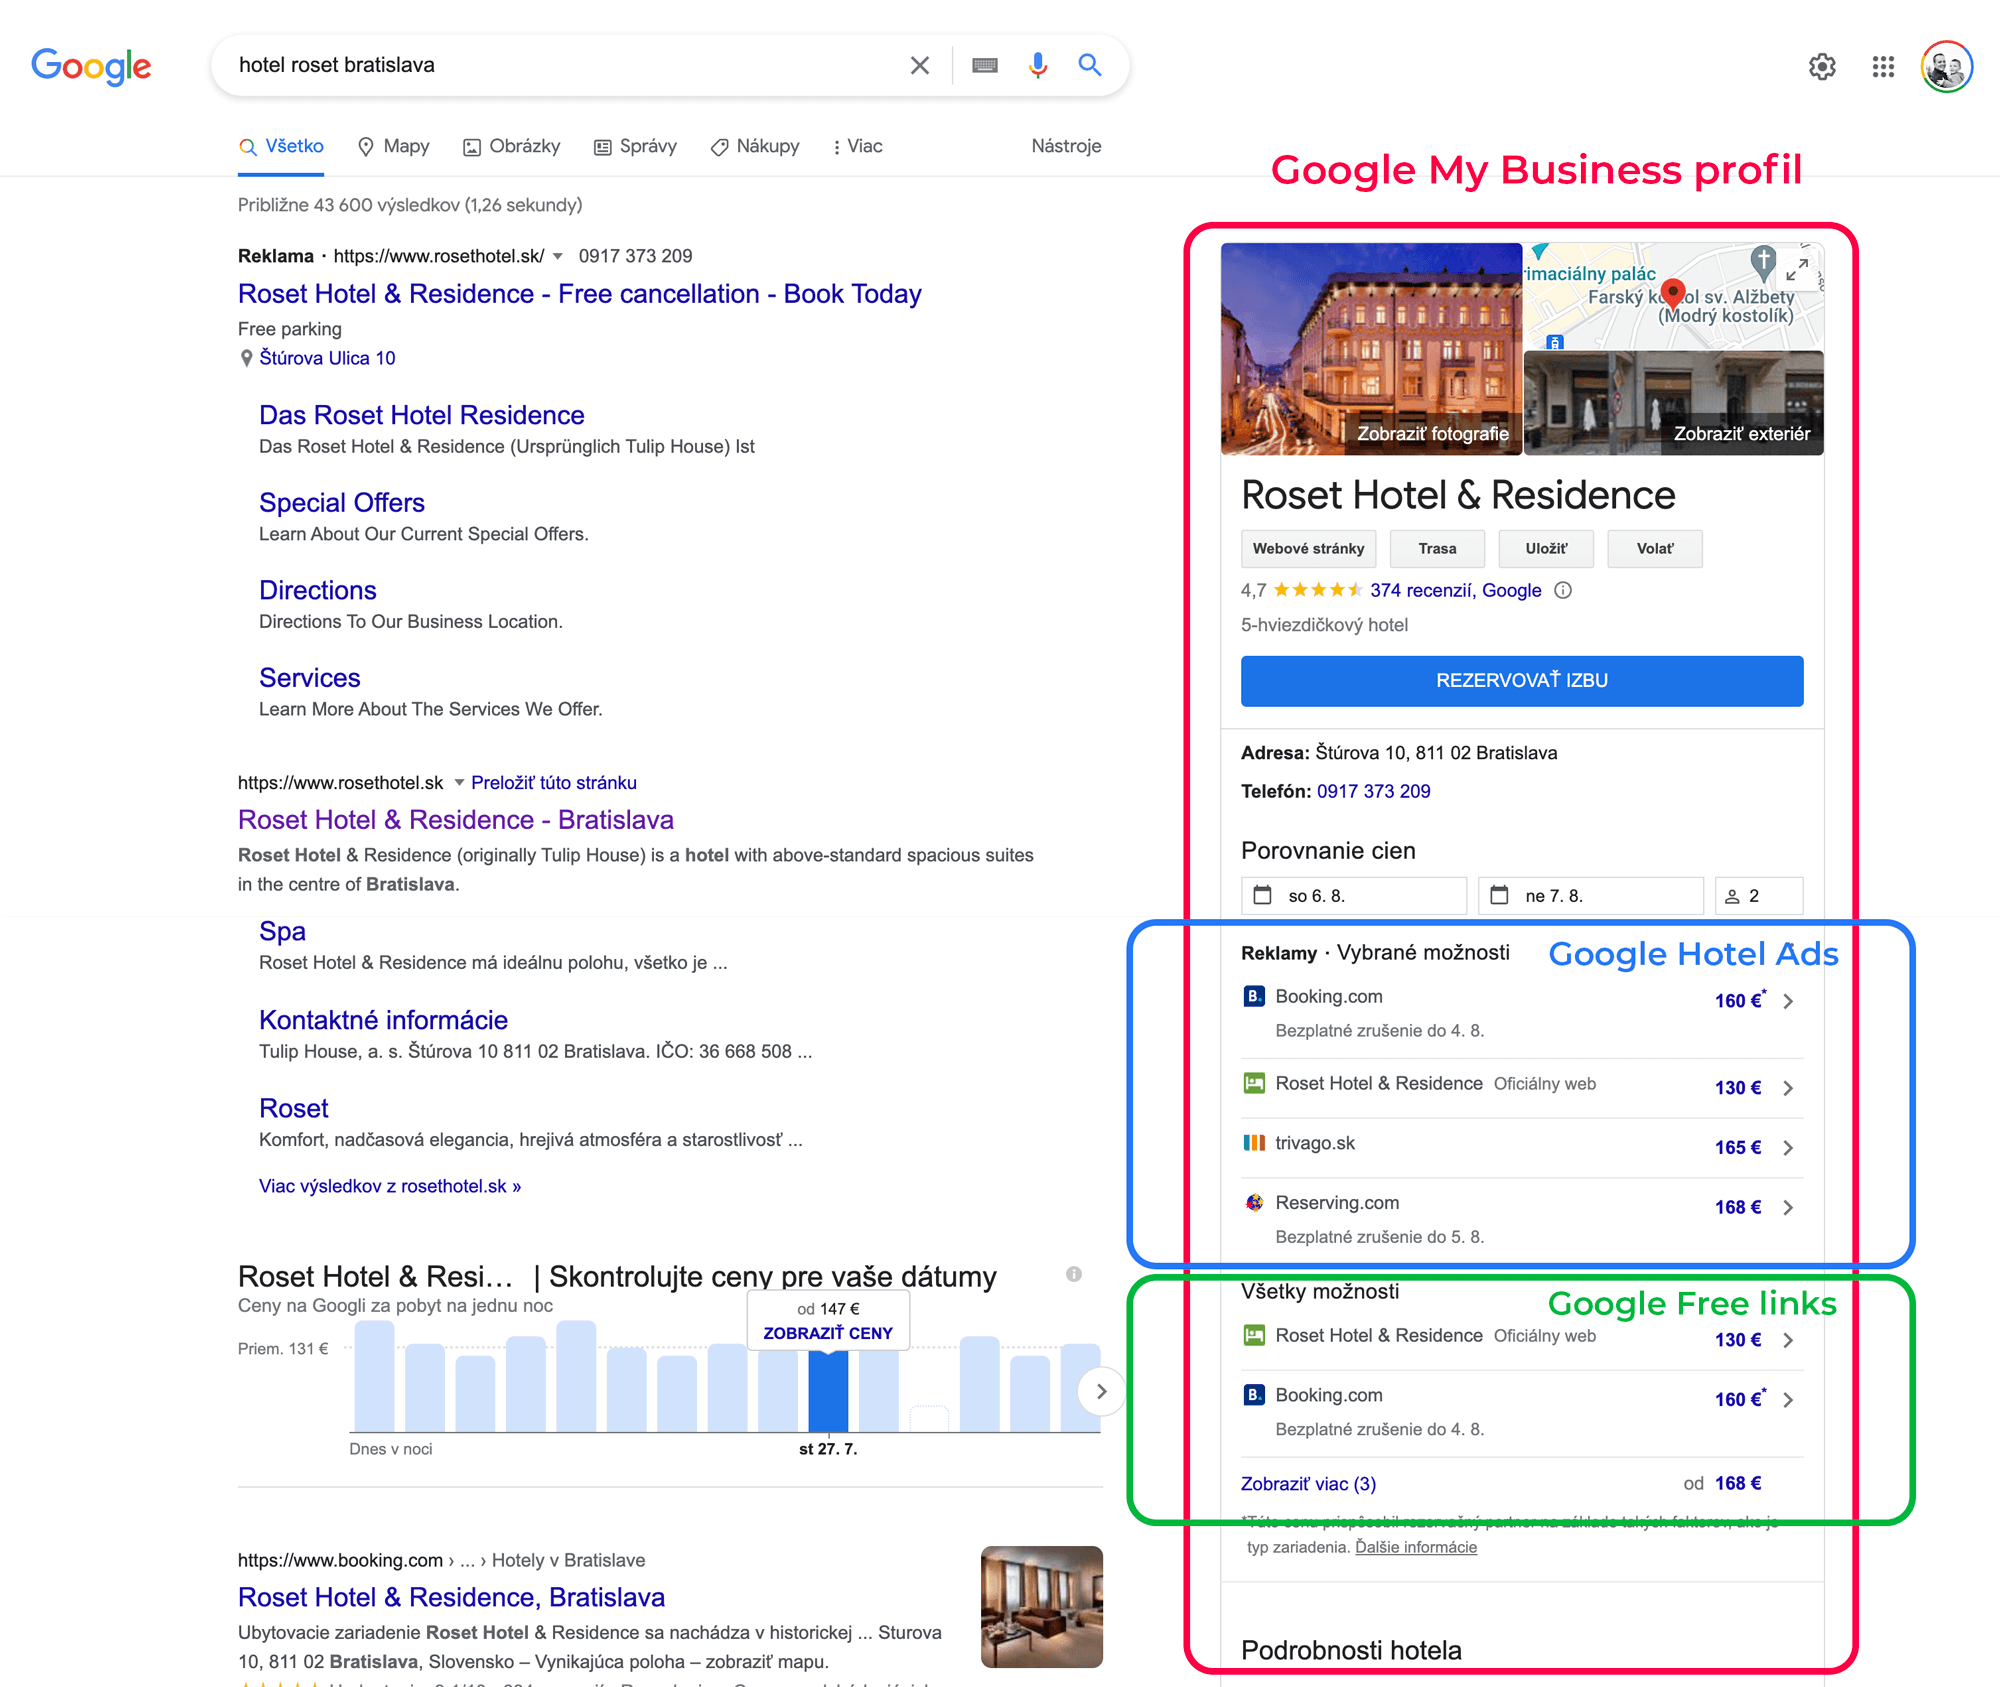2000x1687 pixels.
Task: Click the Webové stránky button
Action: point(1308,549)
